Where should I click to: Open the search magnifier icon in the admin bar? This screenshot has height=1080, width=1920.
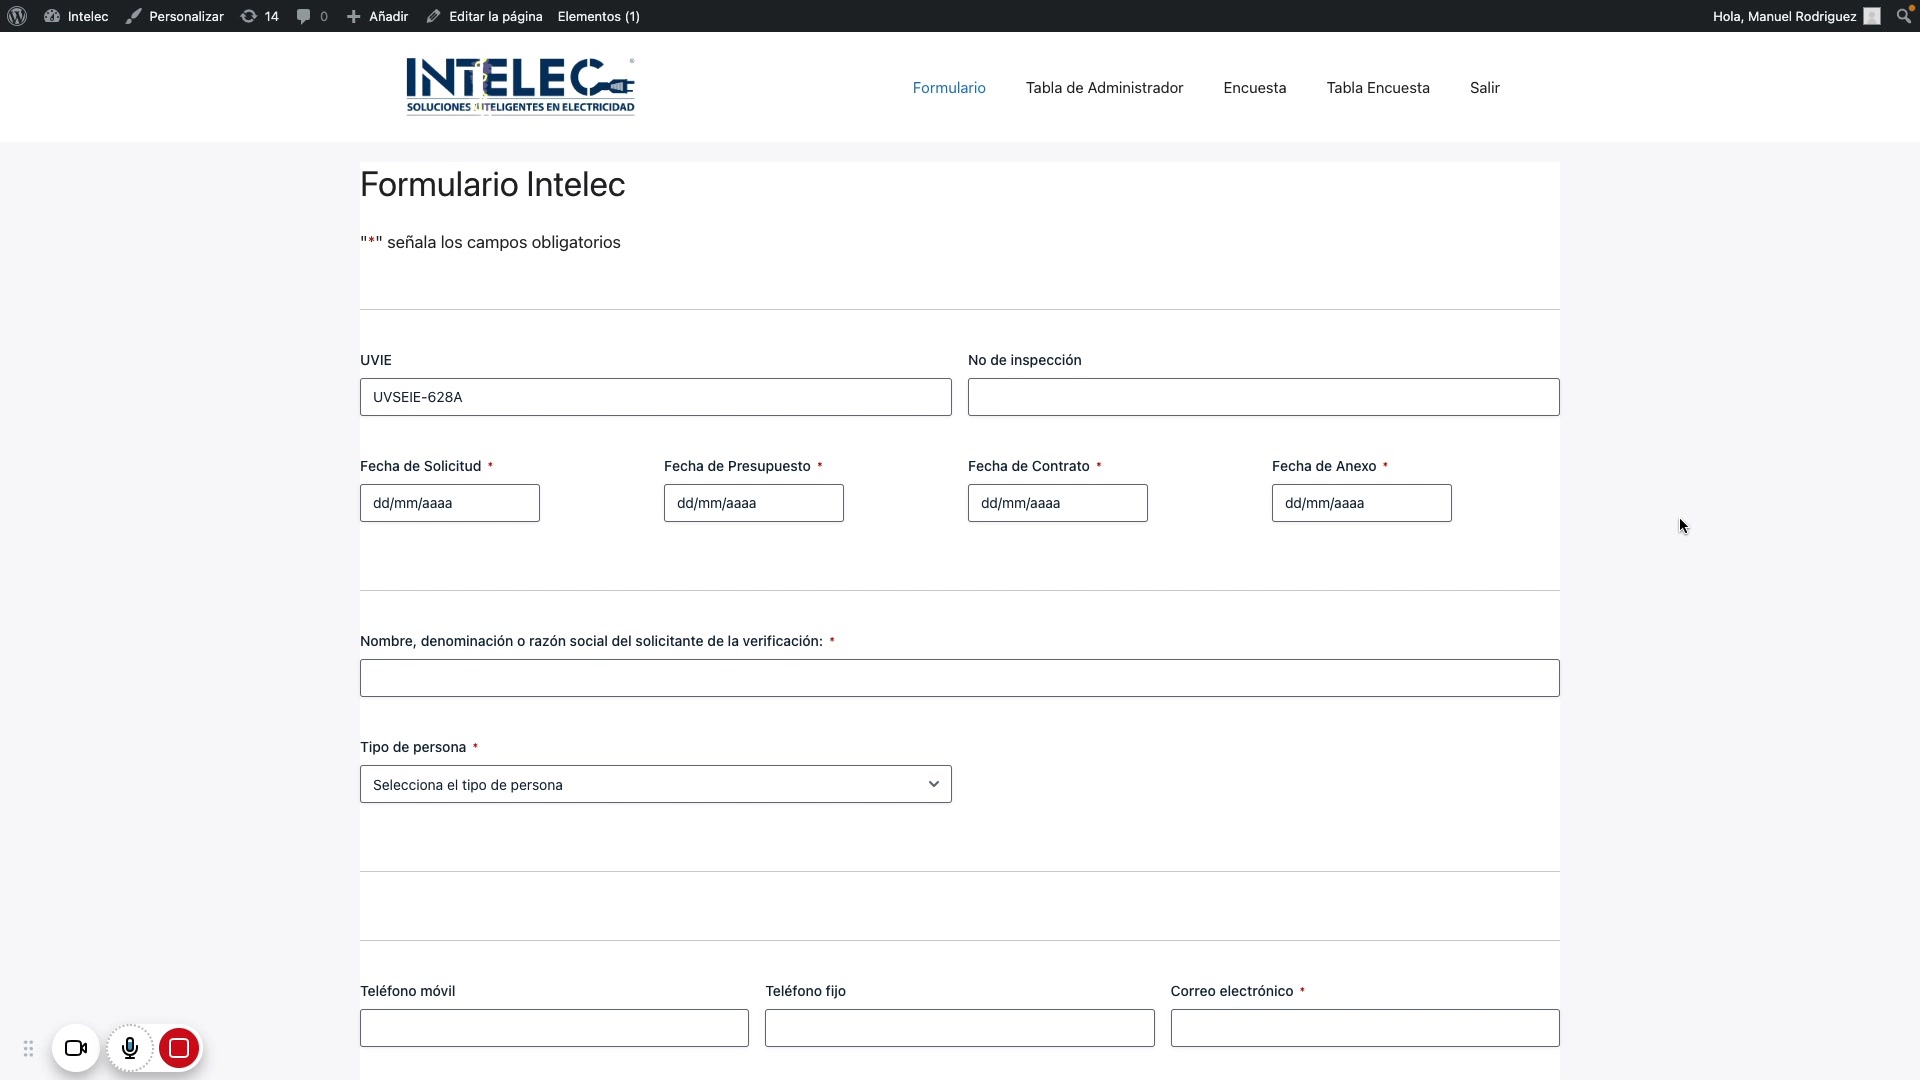click(1903, 16)
